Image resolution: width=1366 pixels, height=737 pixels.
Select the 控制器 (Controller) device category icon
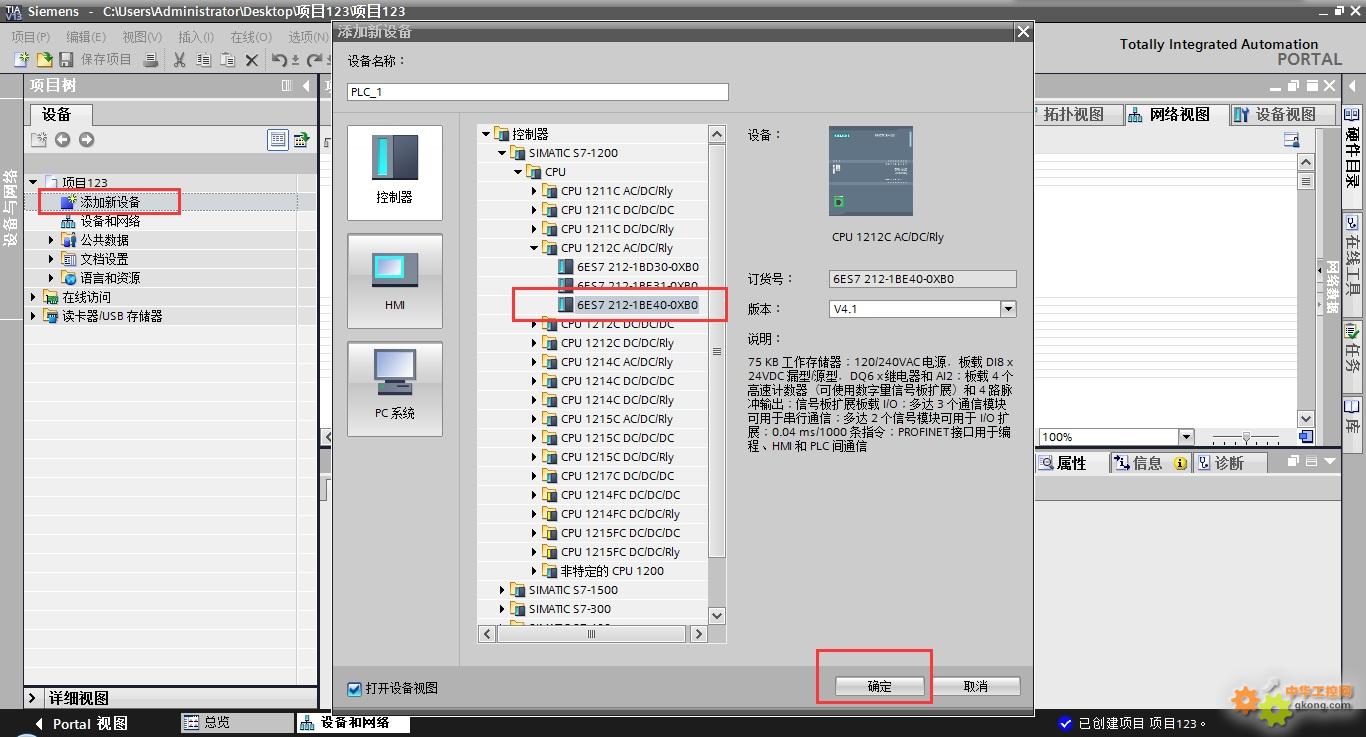tap(394, 172)
